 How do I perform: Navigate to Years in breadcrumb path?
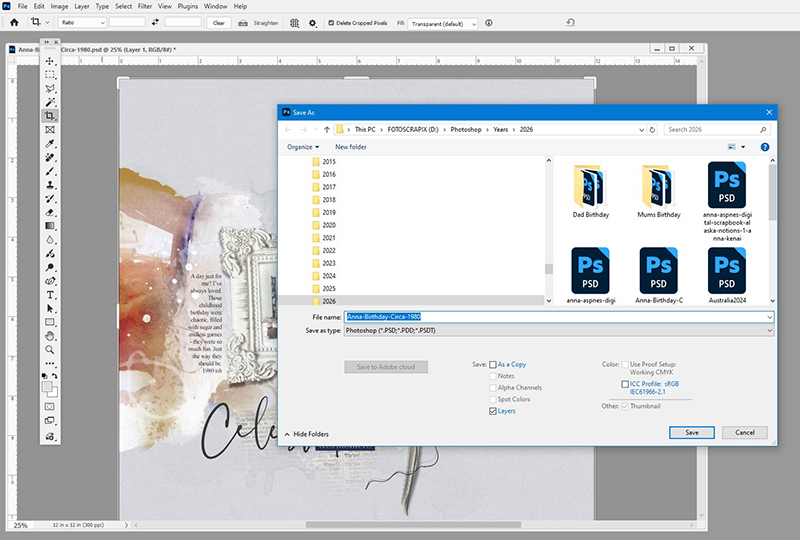point(501,130)
